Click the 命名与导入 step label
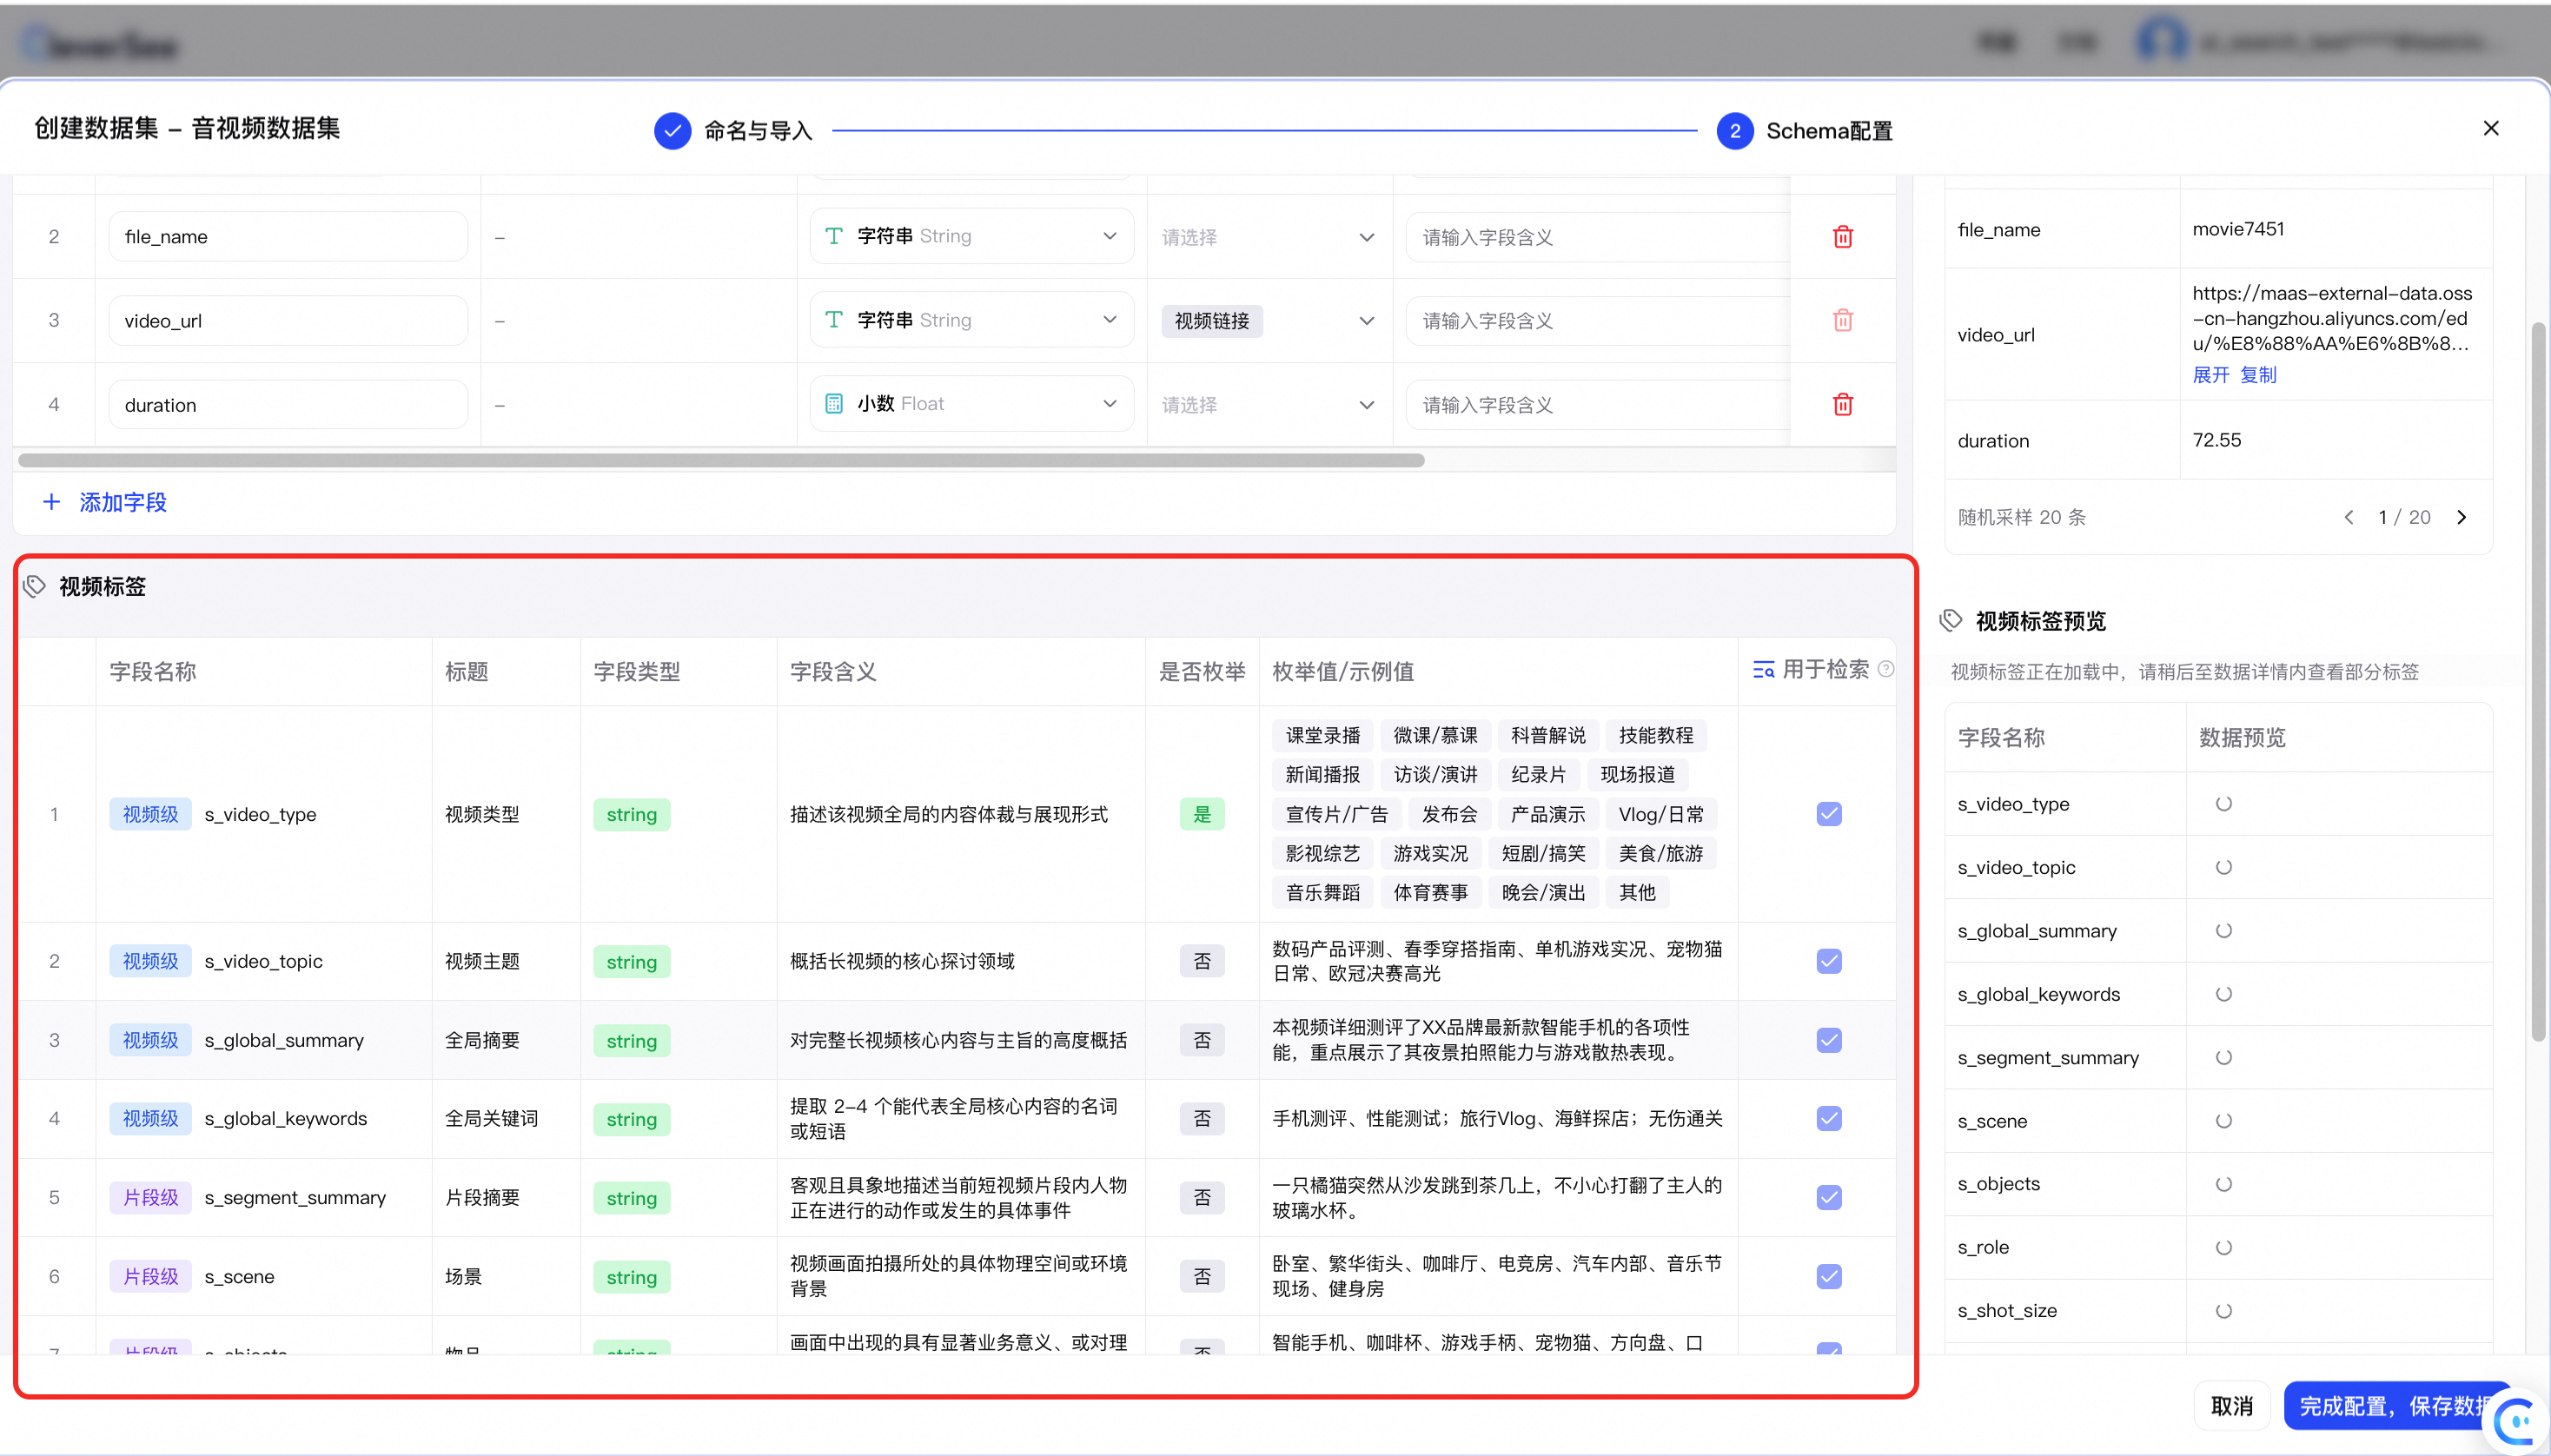This screenshot has height=1456, width=2551. coord(758,131)
